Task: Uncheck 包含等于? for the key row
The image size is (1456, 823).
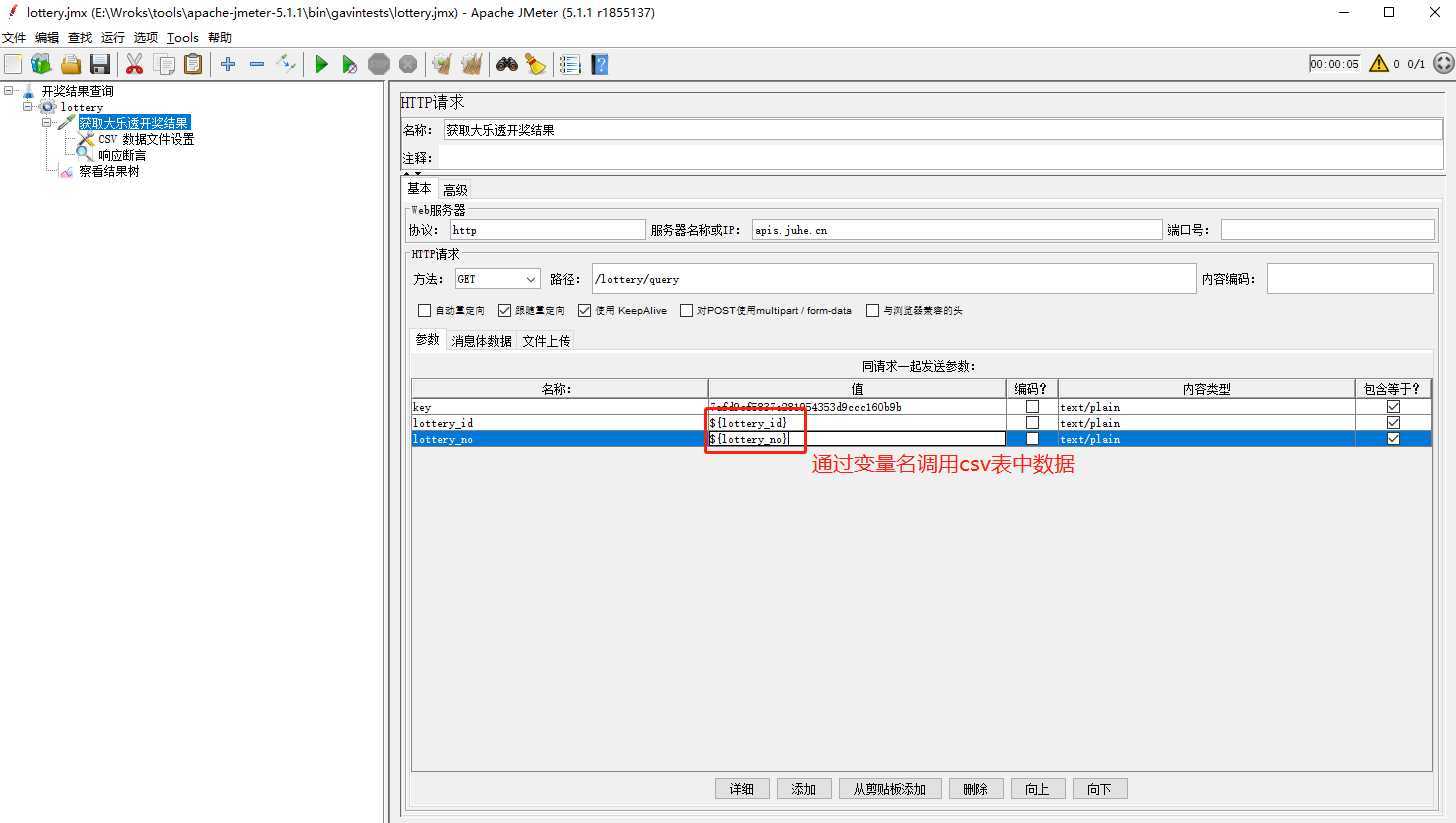Action: pos(1393,407)
